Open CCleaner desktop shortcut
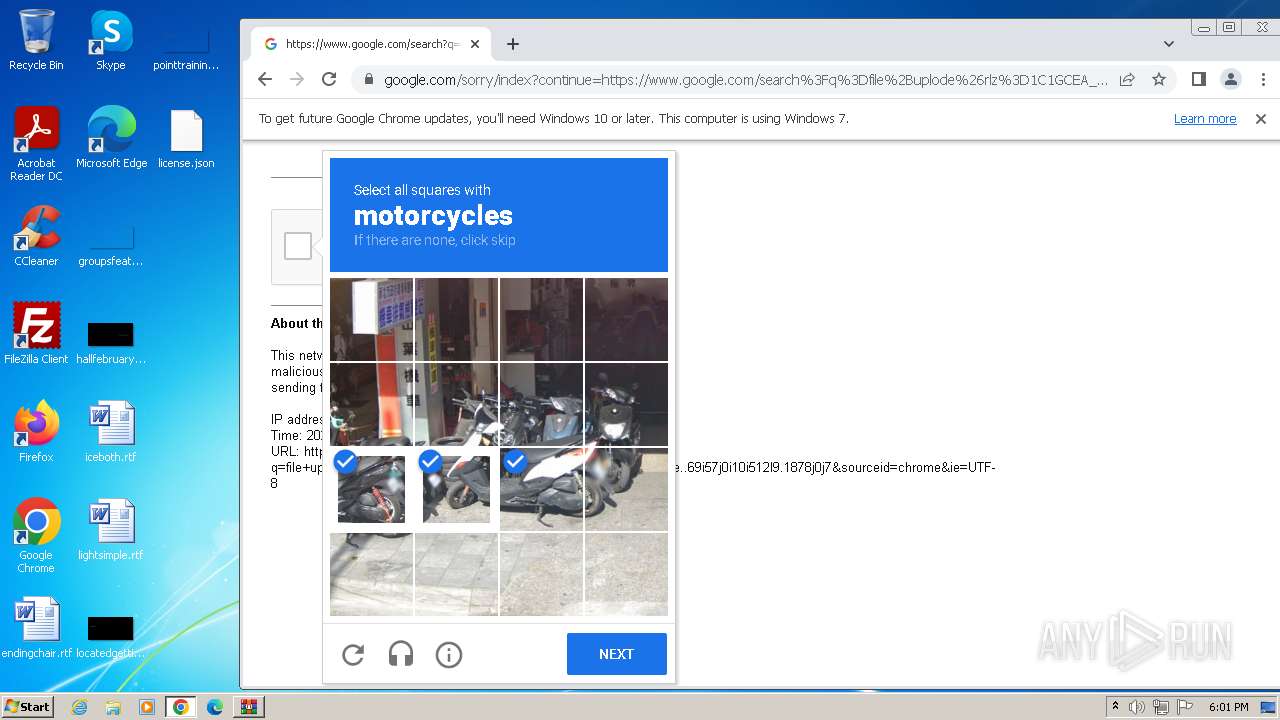 pyautogui.click(x=36, y=236)
